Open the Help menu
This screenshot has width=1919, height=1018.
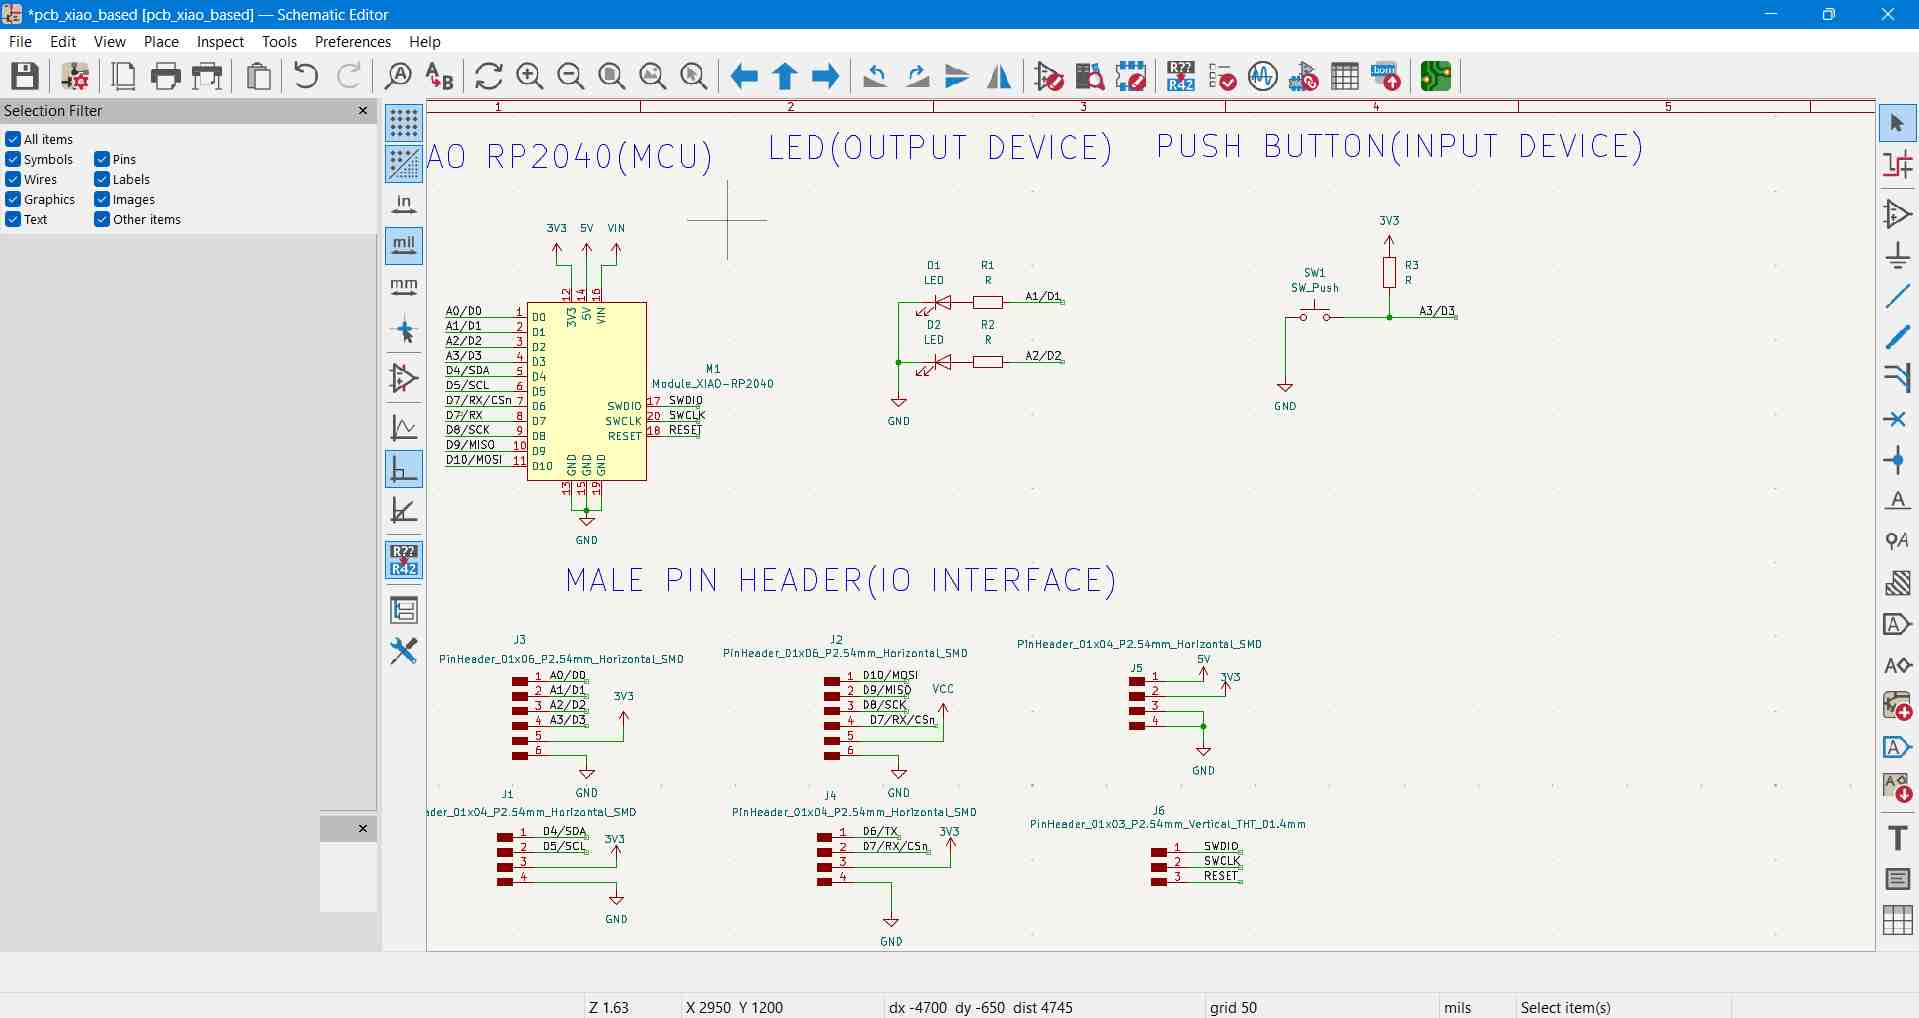(x=424, y=41)
